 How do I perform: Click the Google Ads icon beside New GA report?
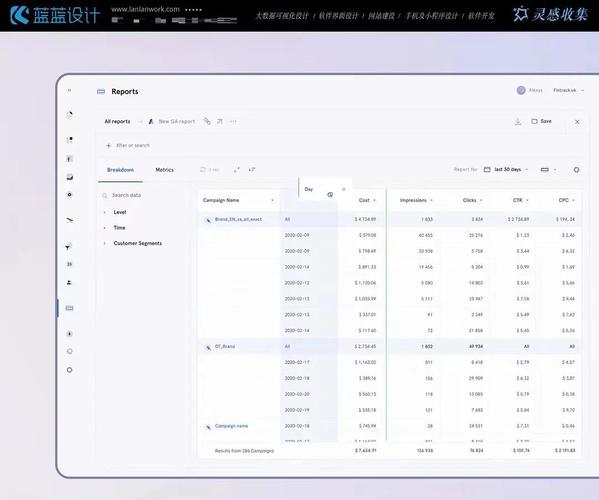151,121
